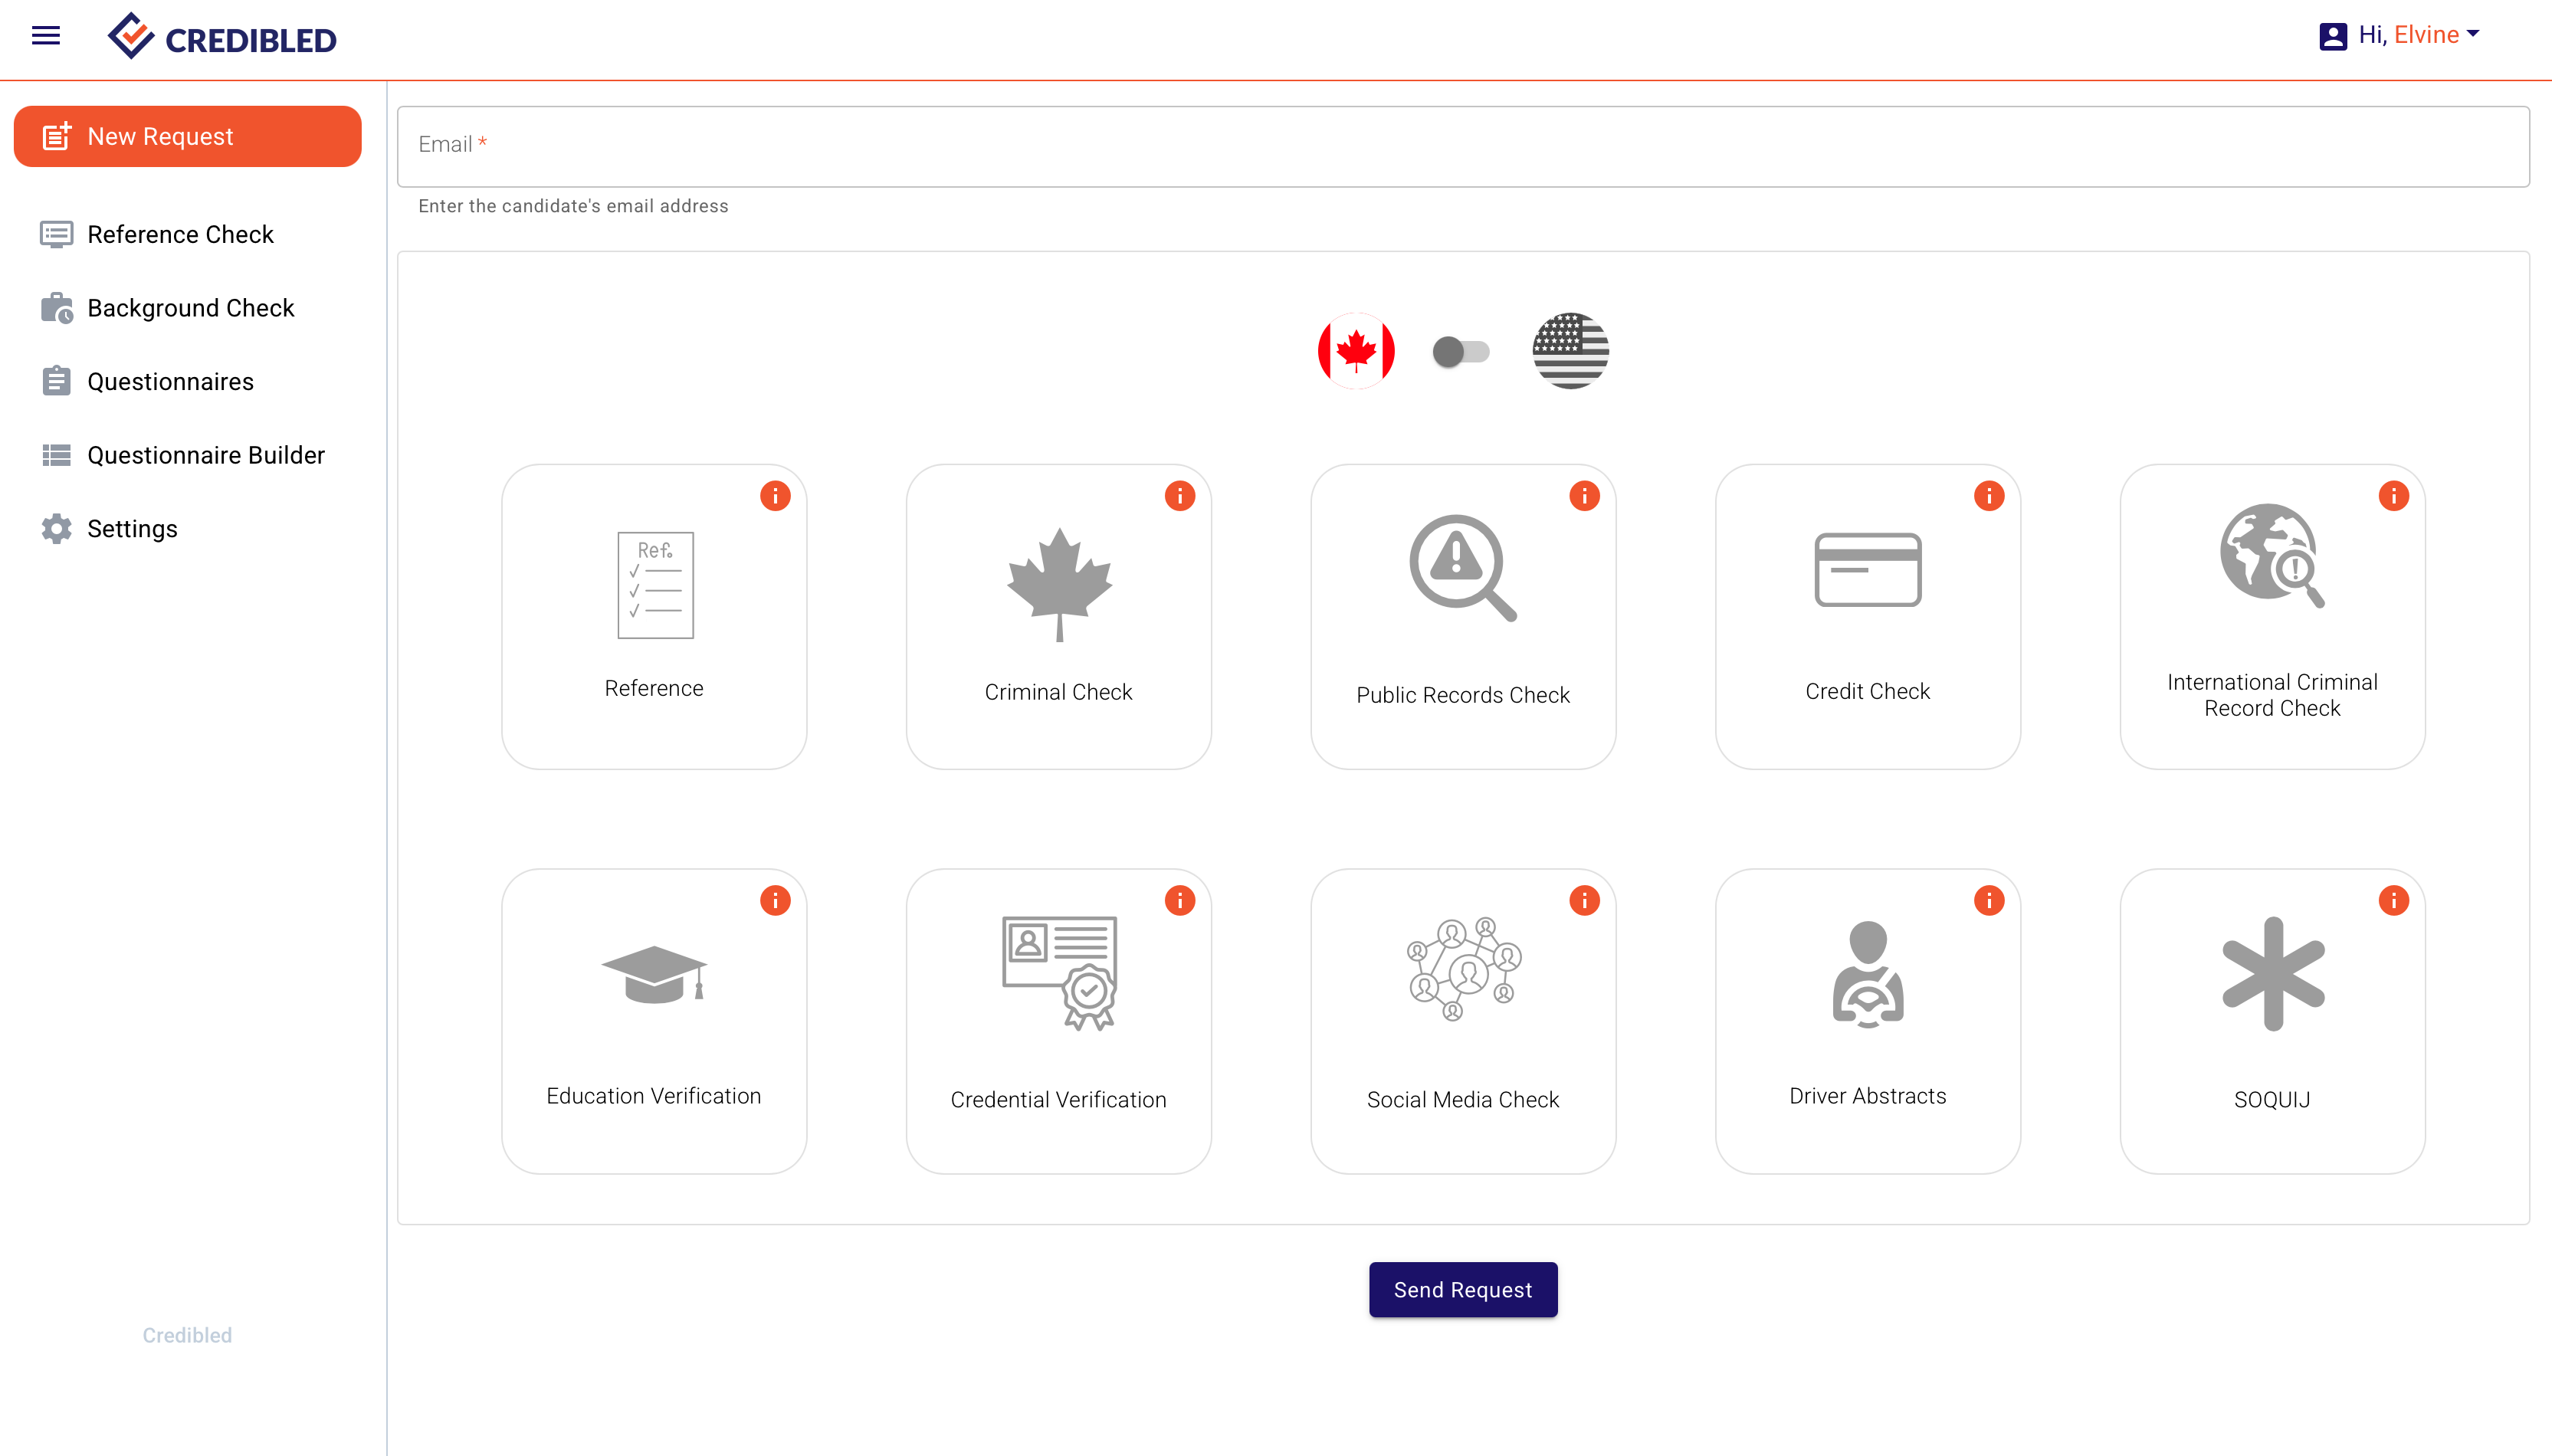
Task: Open Settings from sidebar
Action: click(x=132, y=529)
